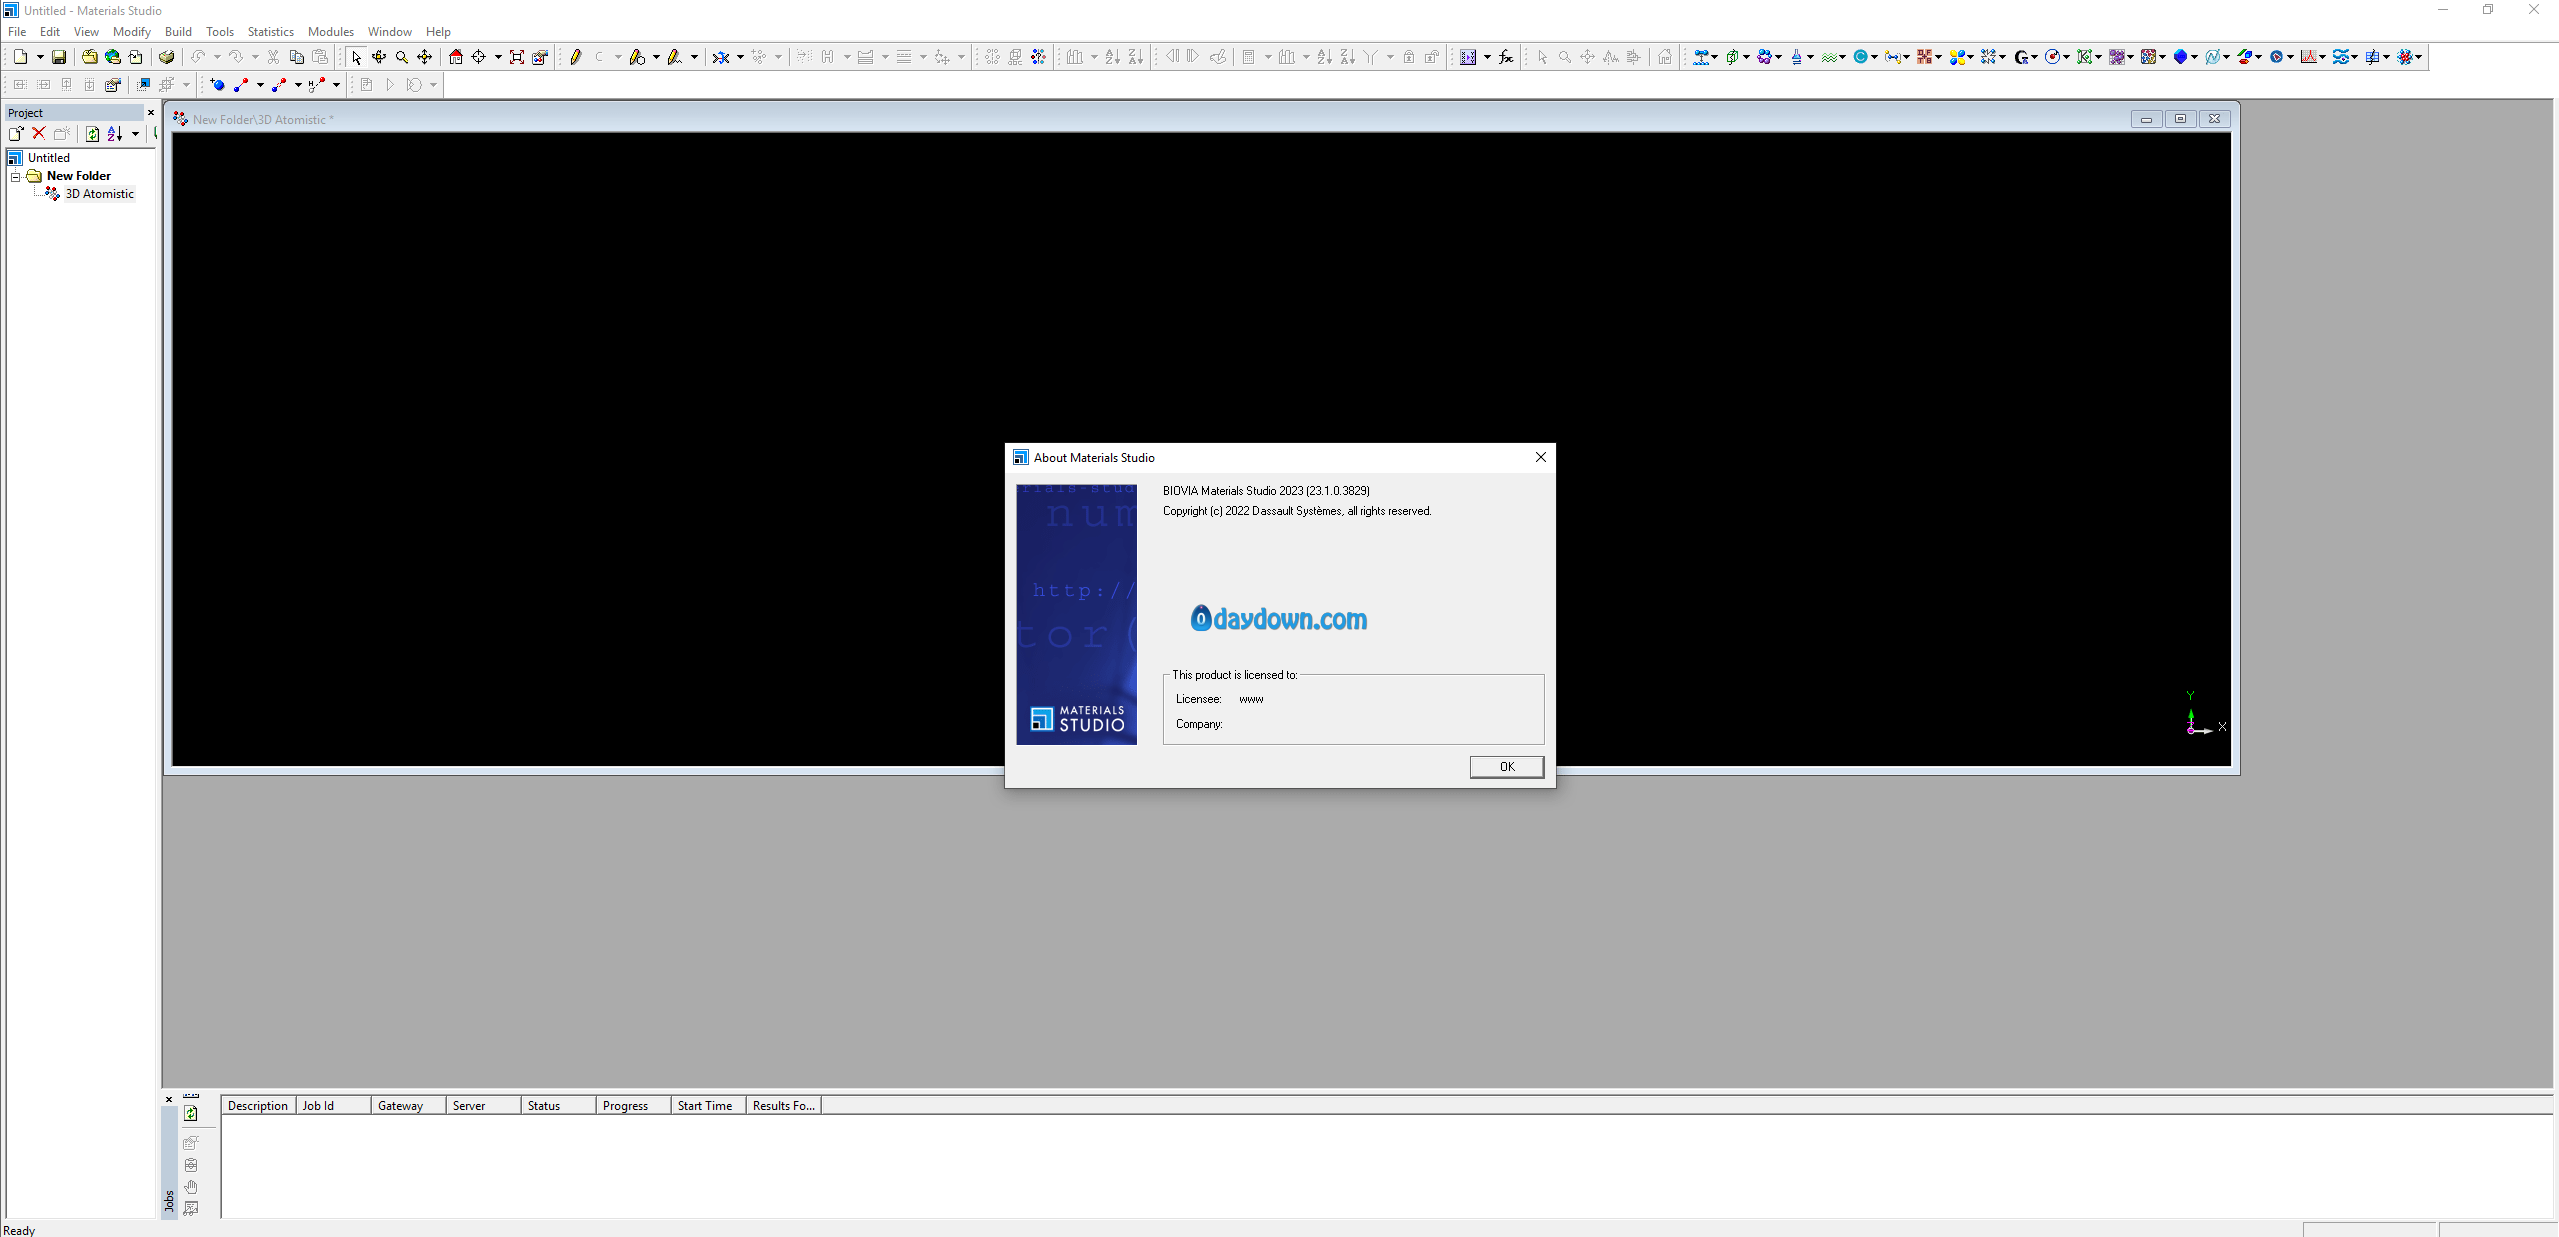Click OK in About Materials Studio dialog
This screenshot has height=1237, width=2559.
(x=1506, y=766)
